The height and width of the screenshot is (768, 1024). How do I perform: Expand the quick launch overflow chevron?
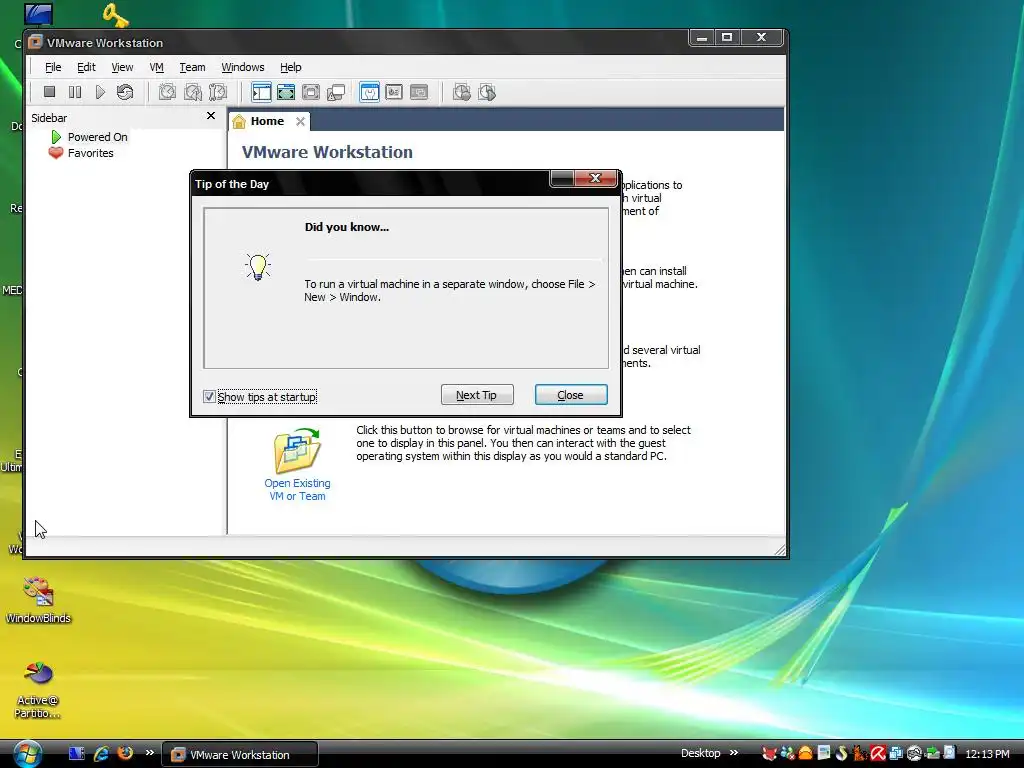[x=150, y=752]
